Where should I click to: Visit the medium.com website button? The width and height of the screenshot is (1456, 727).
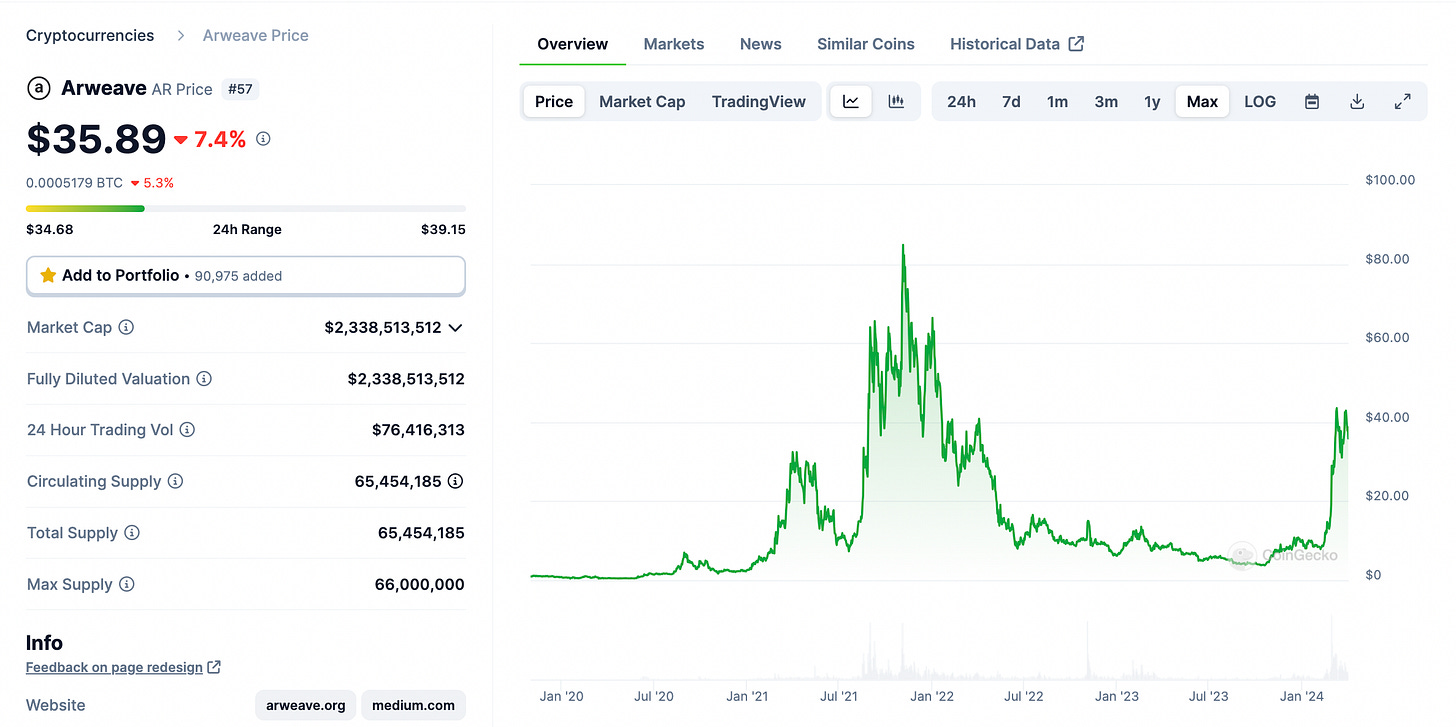(x=413, y=705)
